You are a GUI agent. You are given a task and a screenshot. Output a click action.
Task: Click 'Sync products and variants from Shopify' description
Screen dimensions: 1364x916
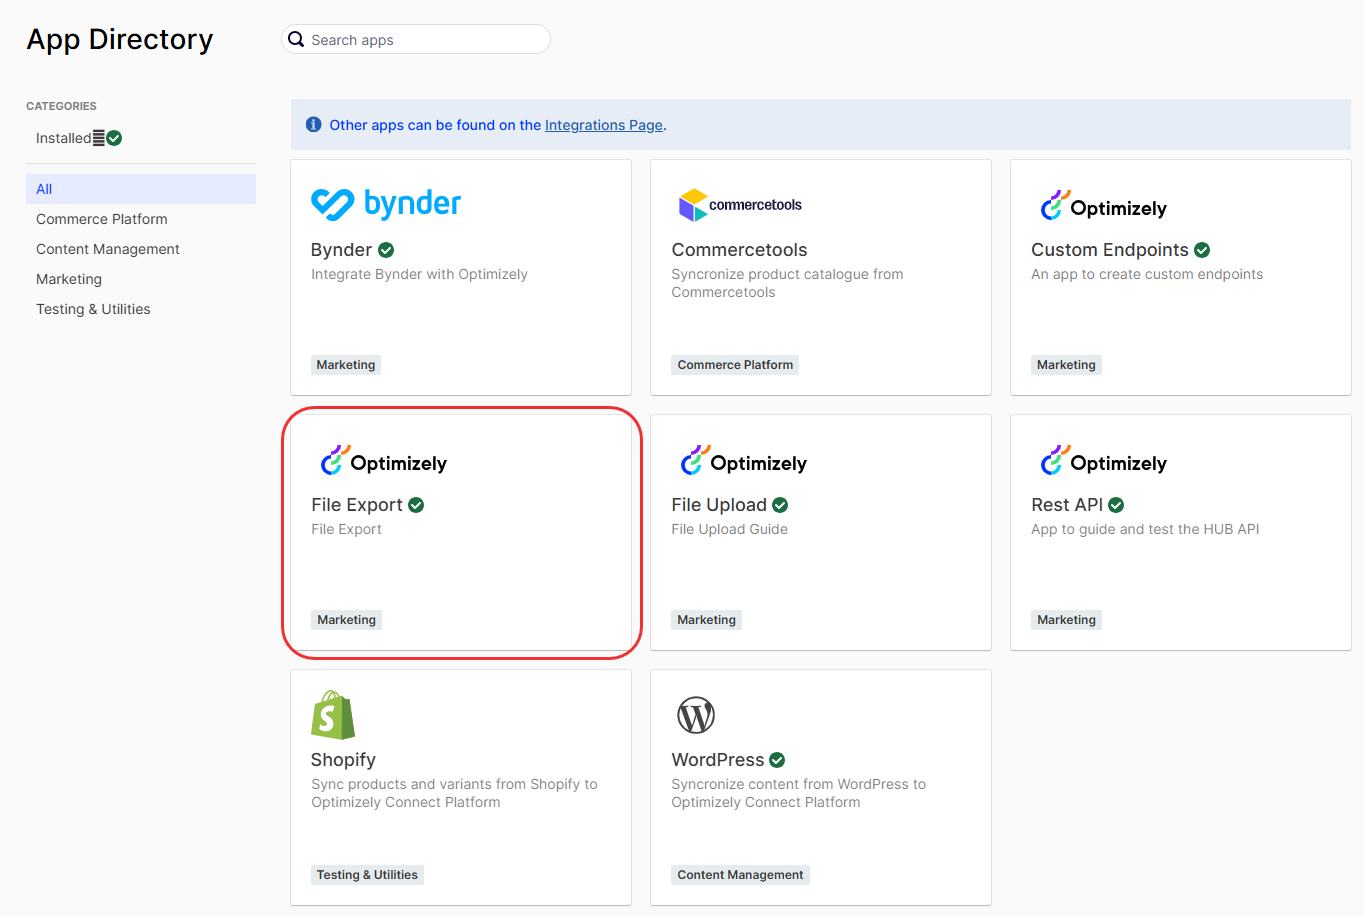[454, 793]
